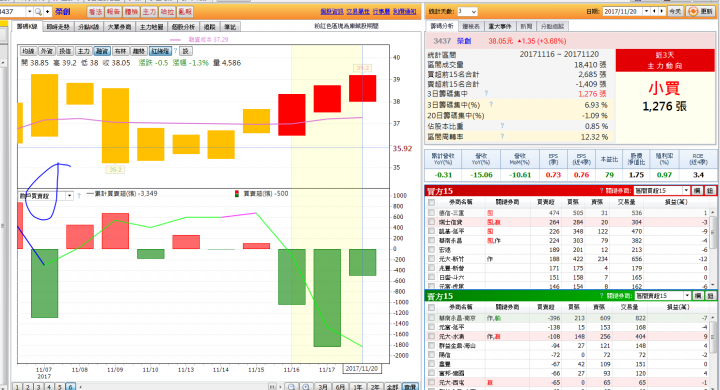Click the date input field 2017/11/20
This screenshot has width=720, height=390.
click(x=623, y=11)
